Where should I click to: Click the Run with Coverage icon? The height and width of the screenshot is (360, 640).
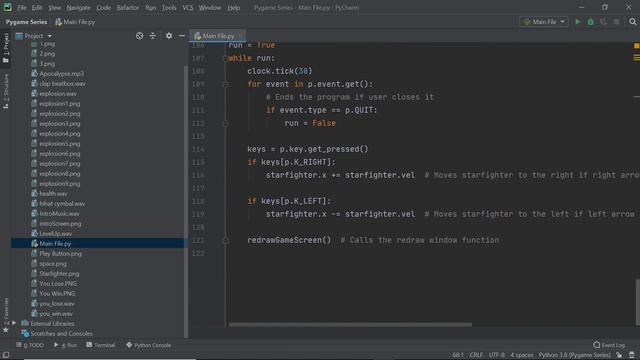point(603,22)
